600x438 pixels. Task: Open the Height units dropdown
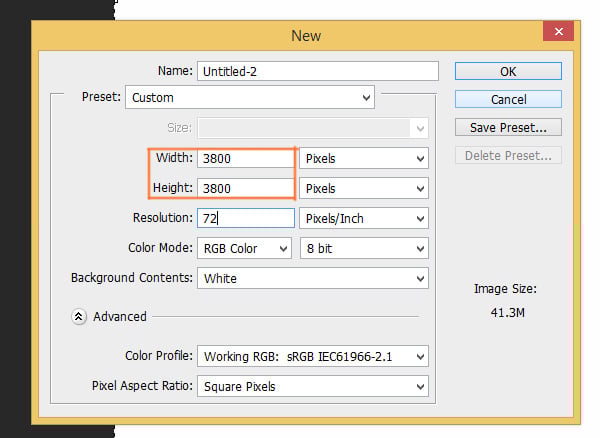[364, 188]
